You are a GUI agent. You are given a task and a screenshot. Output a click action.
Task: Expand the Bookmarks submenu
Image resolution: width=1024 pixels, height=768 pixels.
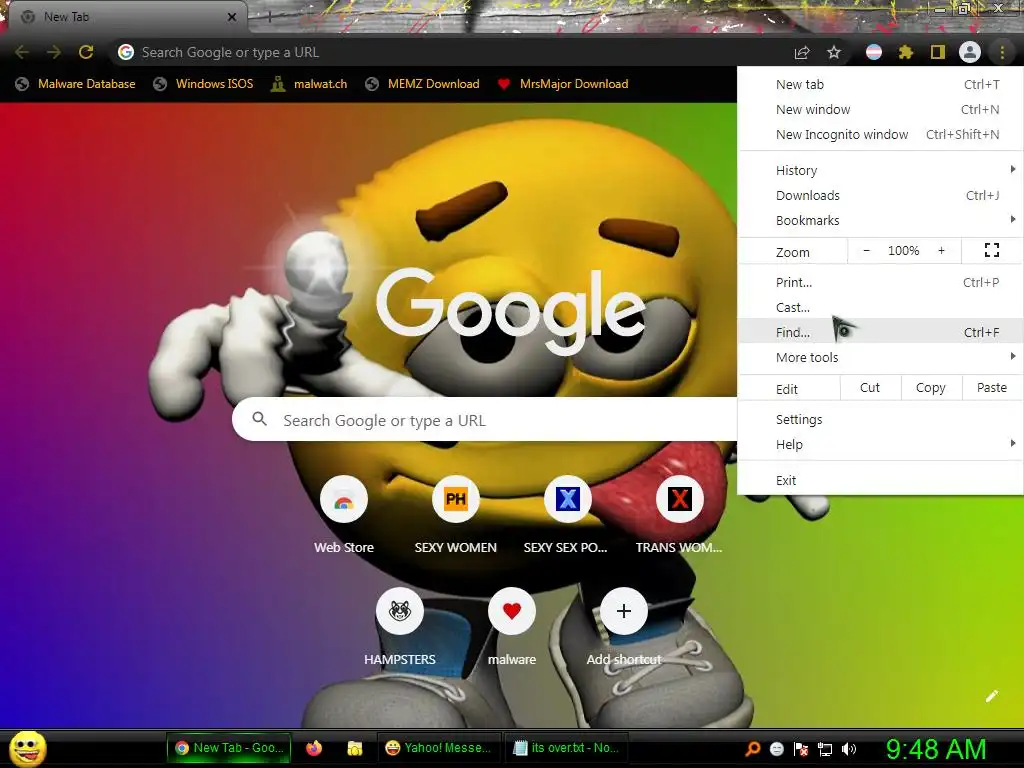tap(880, 220)
